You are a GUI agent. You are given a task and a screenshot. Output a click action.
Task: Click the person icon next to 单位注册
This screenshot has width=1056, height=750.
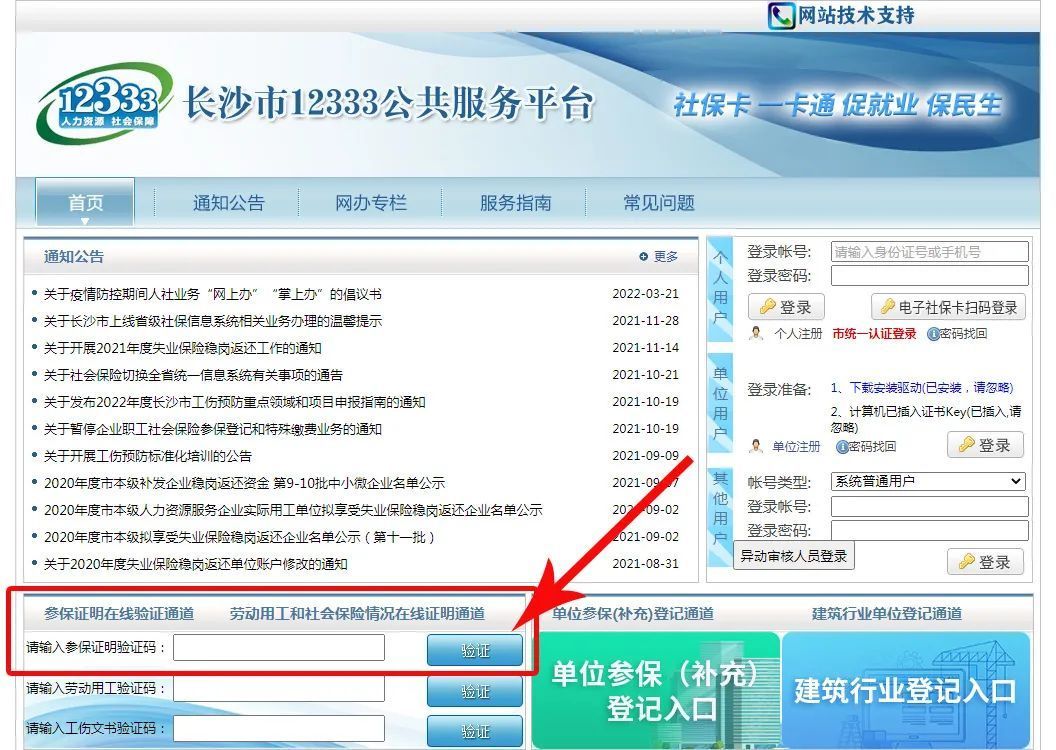click(757, 445)
